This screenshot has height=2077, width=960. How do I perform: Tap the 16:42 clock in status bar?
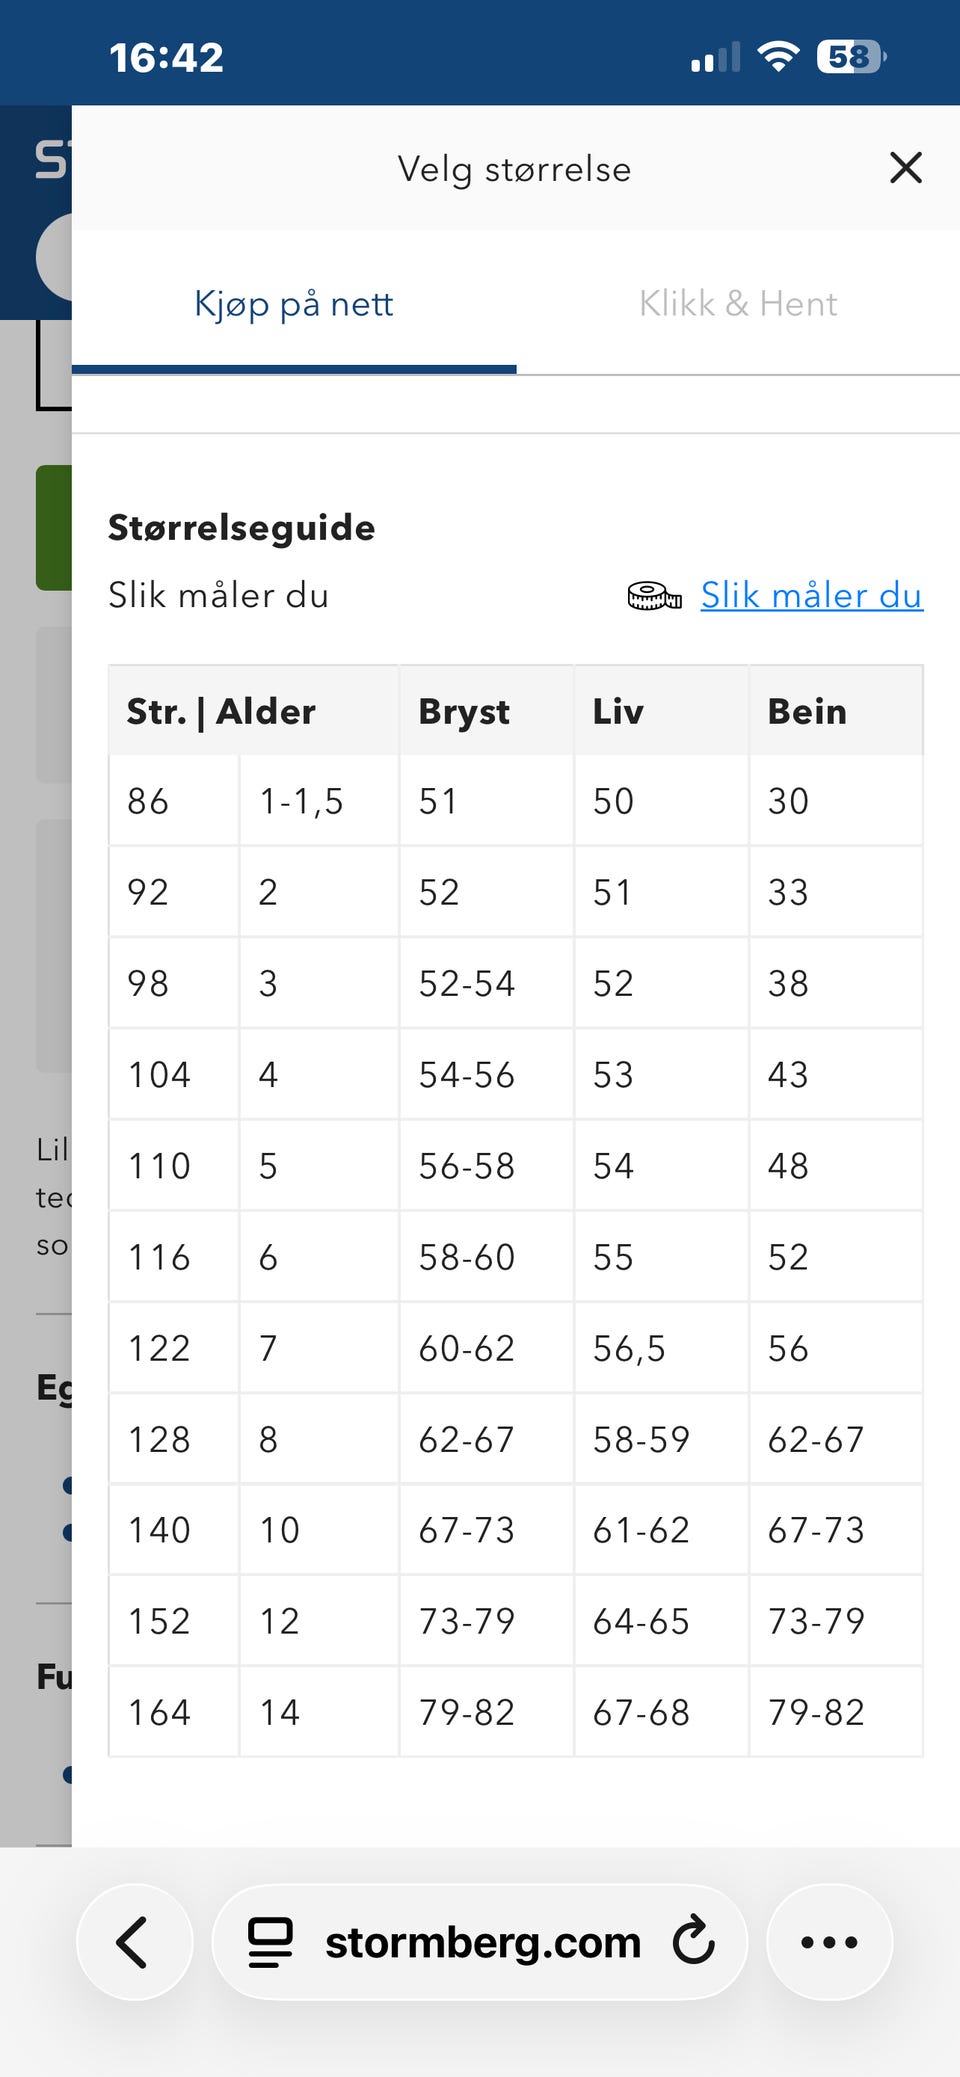pos(166,57)
